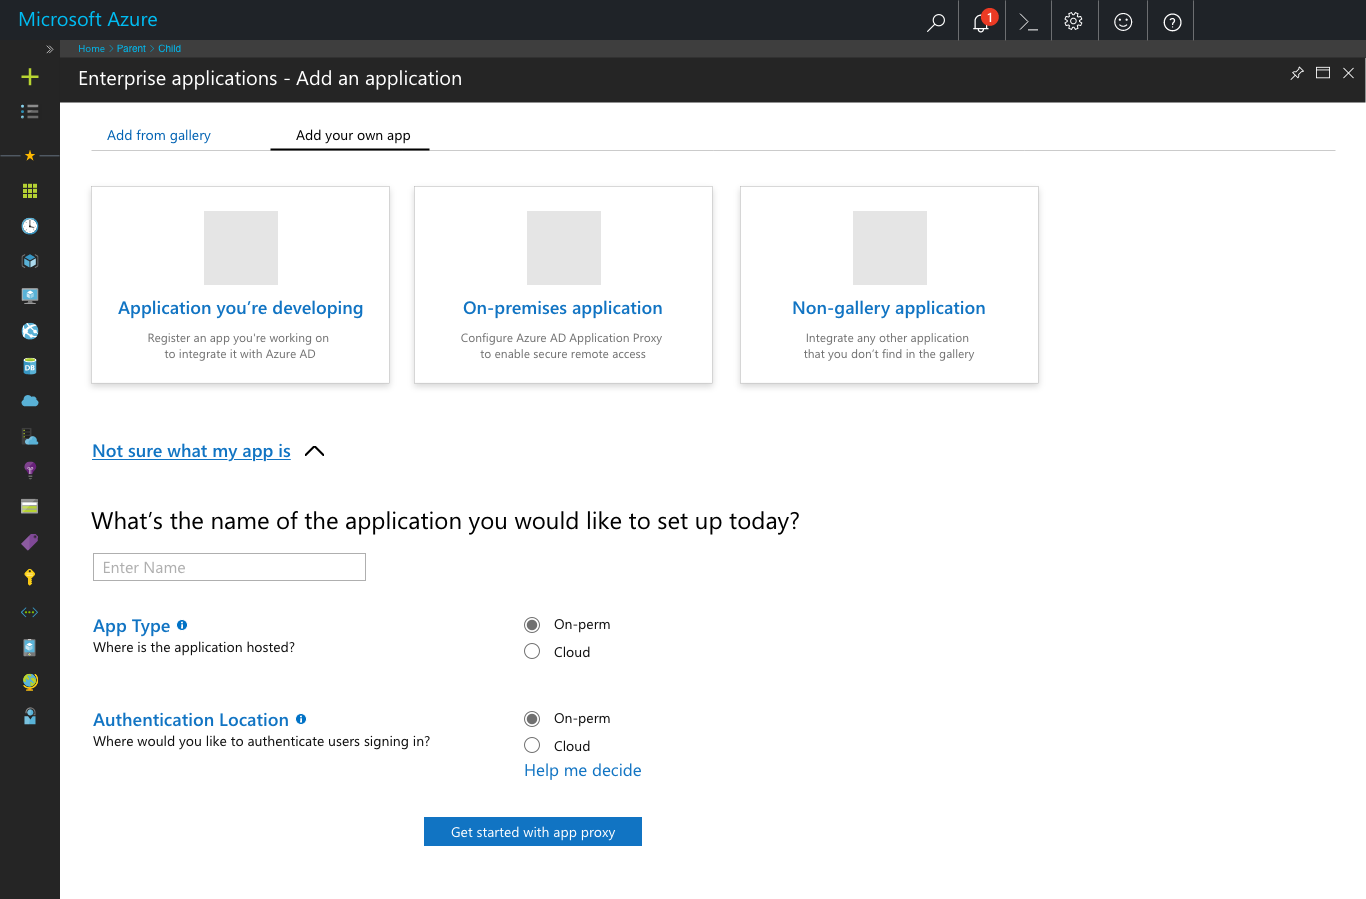Select Cloud under App Type
Viewport: 1366px width, 899px height.
coord(532,652)
